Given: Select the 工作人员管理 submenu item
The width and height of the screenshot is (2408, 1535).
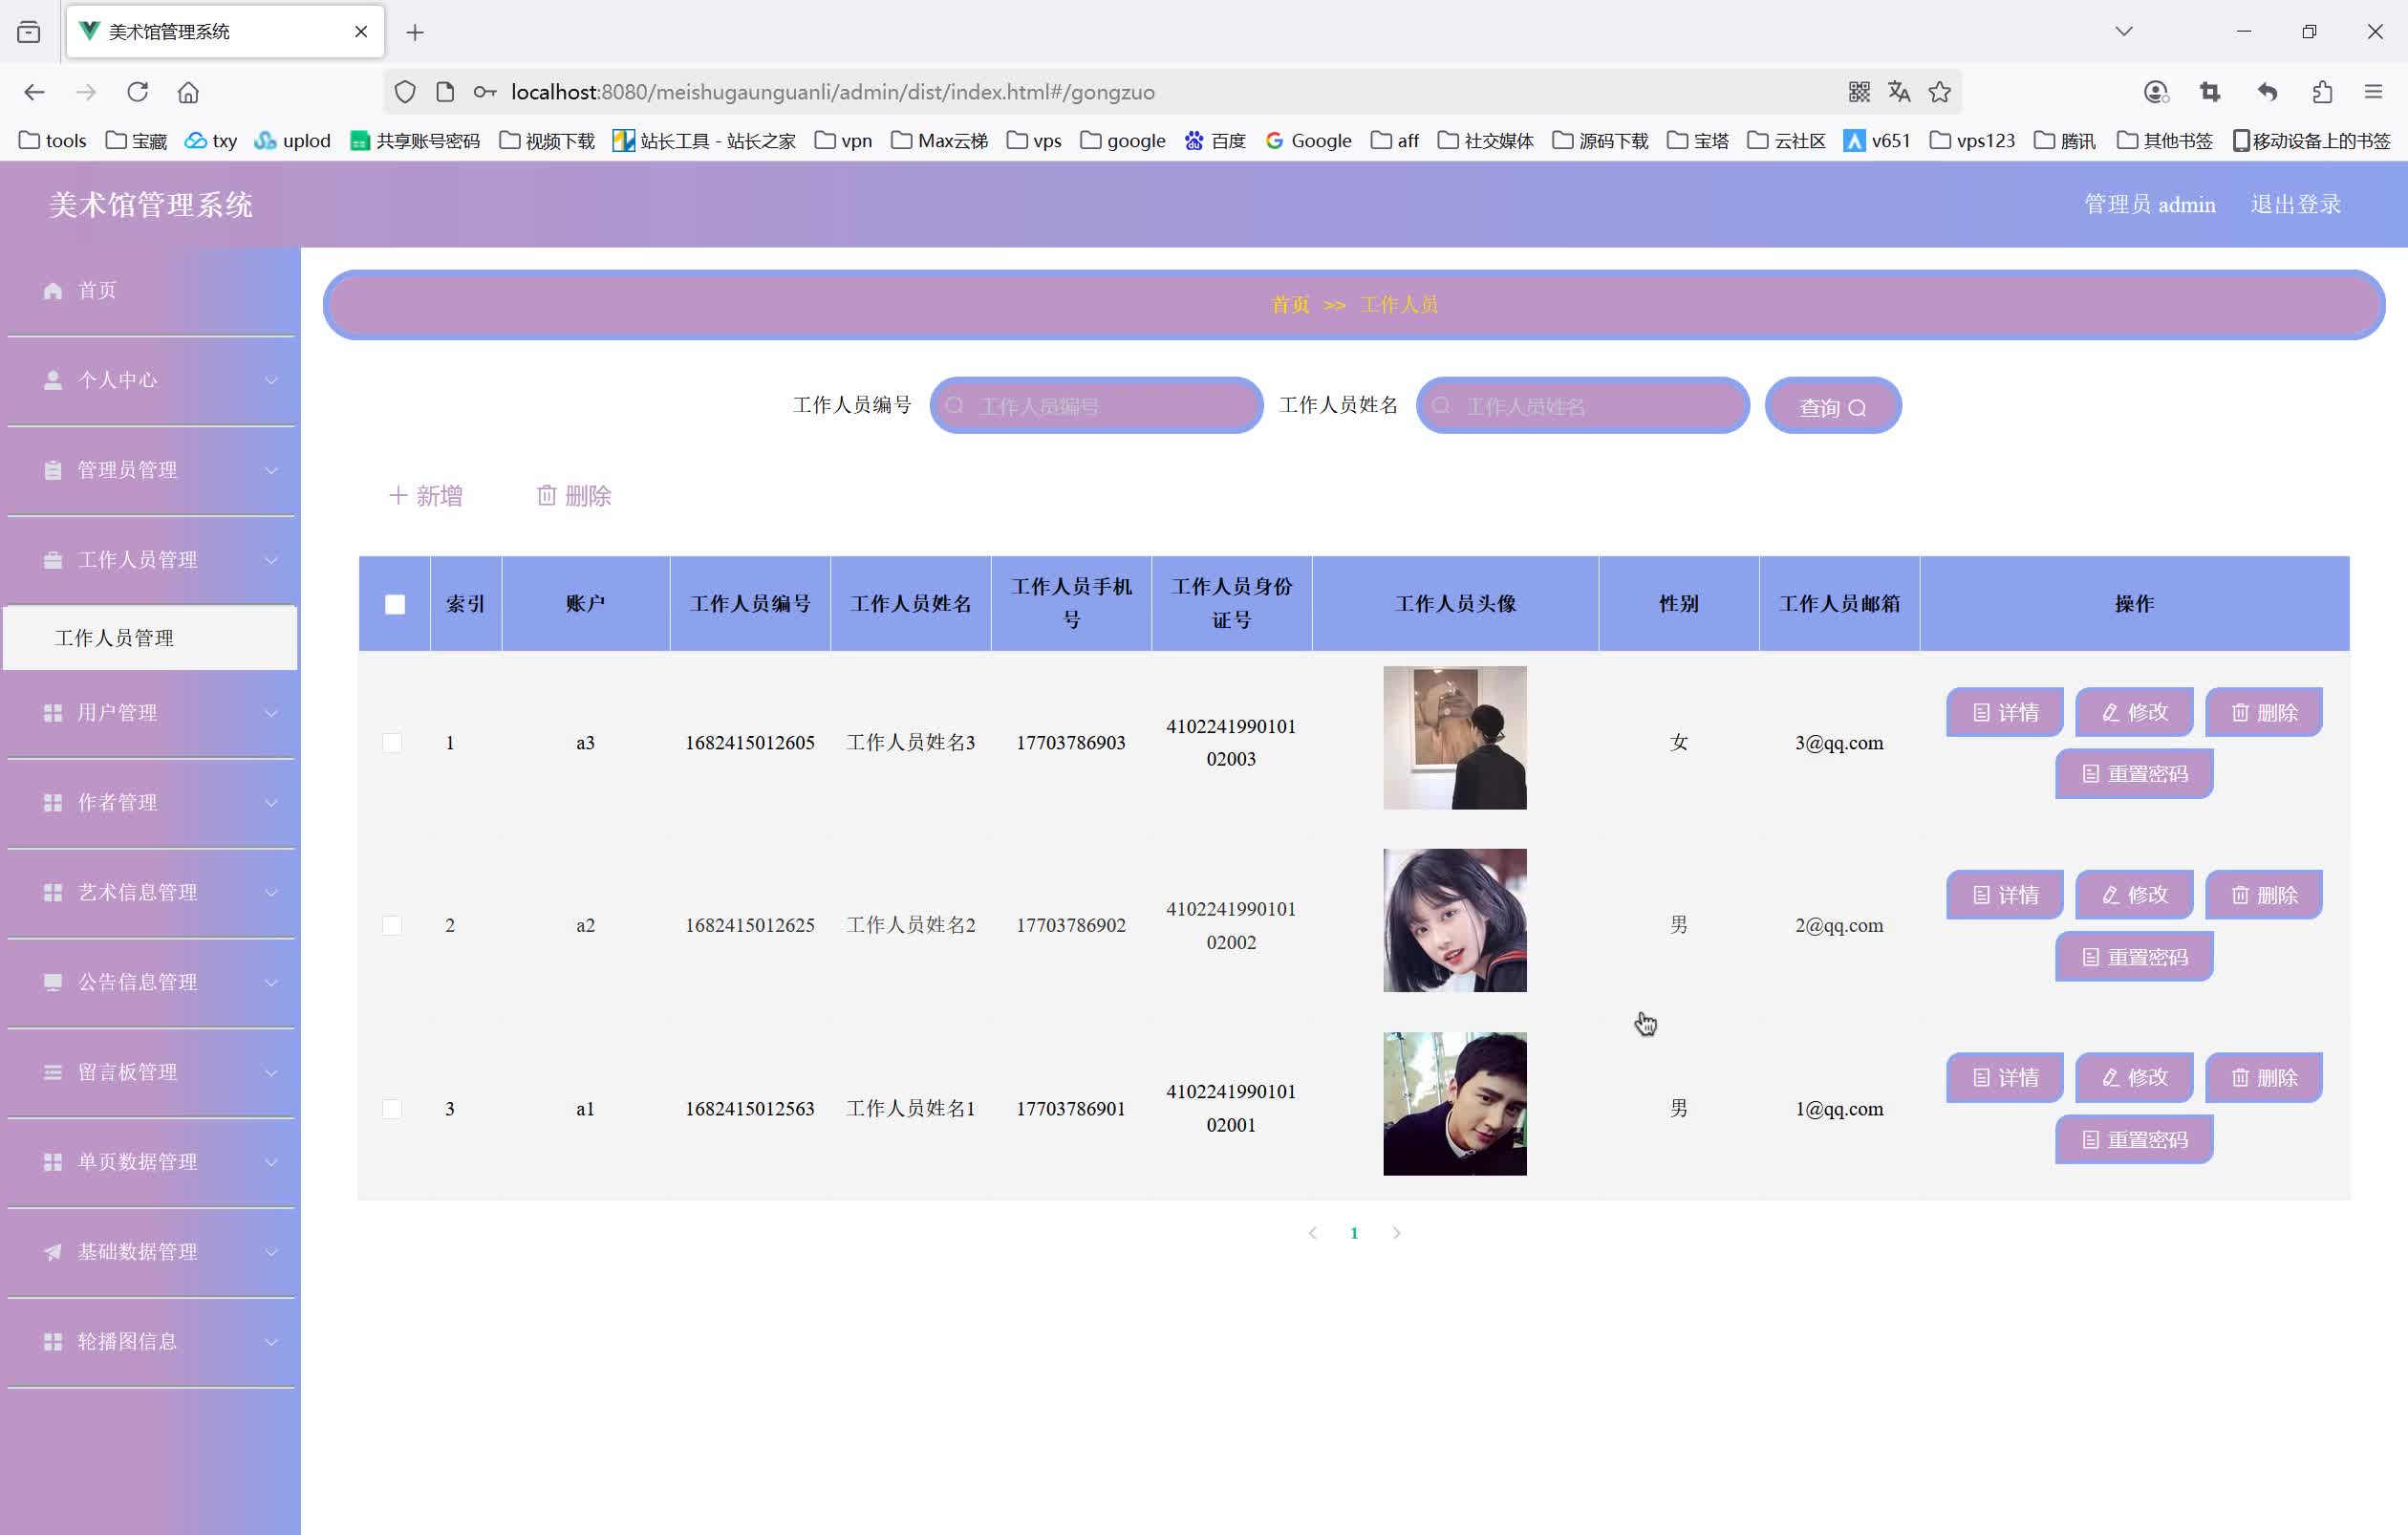Looking at the screenshot, I should tap(150, 638).
